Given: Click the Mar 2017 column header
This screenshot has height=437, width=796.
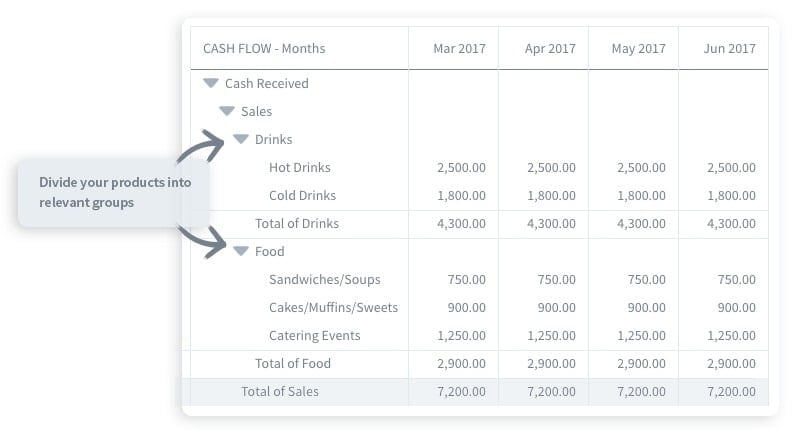Looking at the screenshot, I should tap(459, 49).
